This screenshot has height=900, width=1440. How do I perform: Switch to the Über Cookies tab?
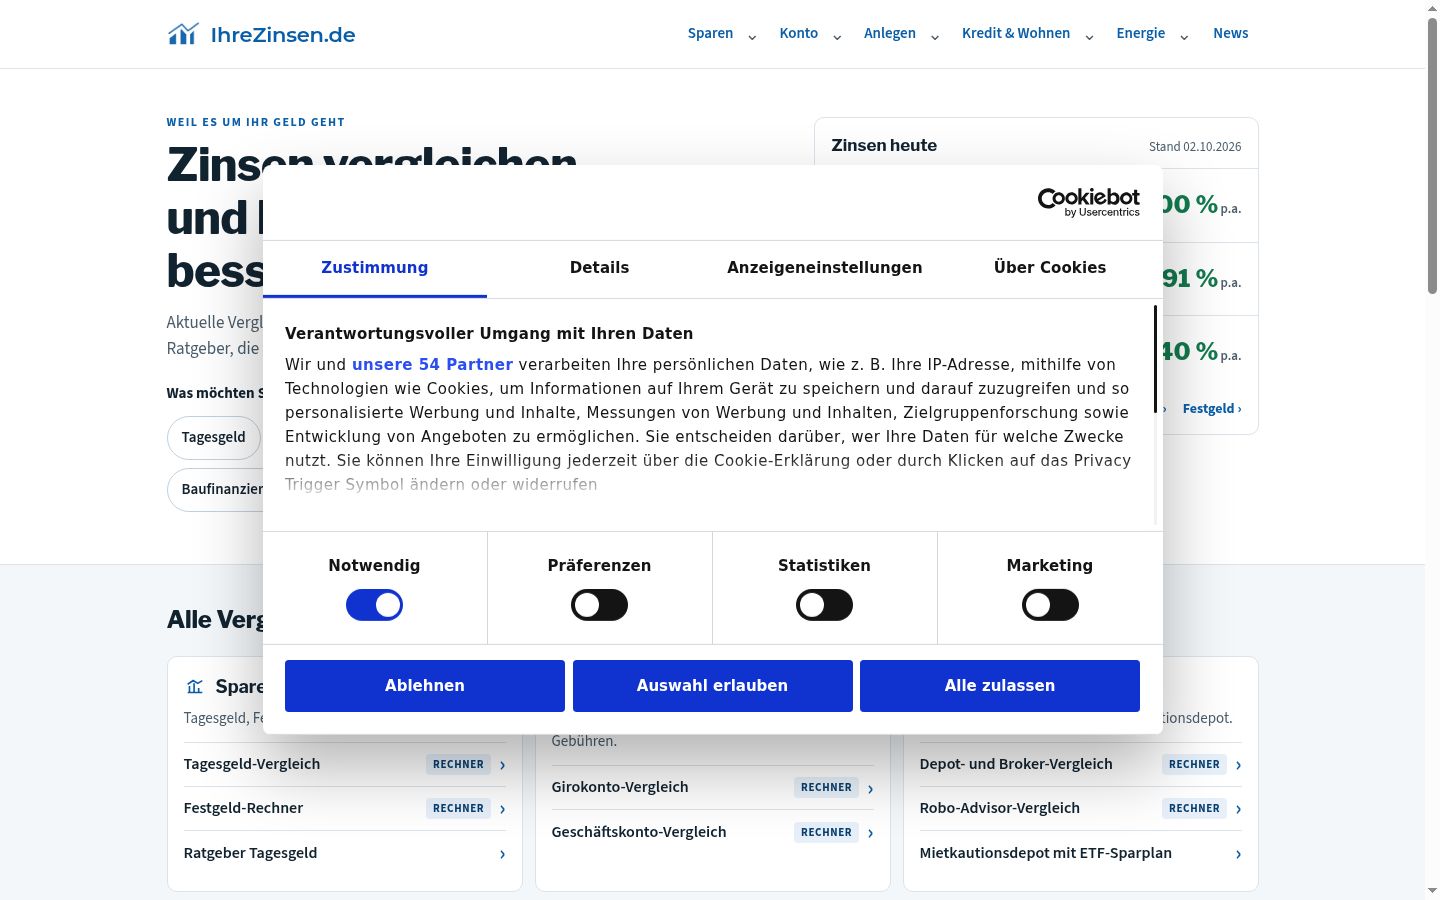coord(1050,268)
